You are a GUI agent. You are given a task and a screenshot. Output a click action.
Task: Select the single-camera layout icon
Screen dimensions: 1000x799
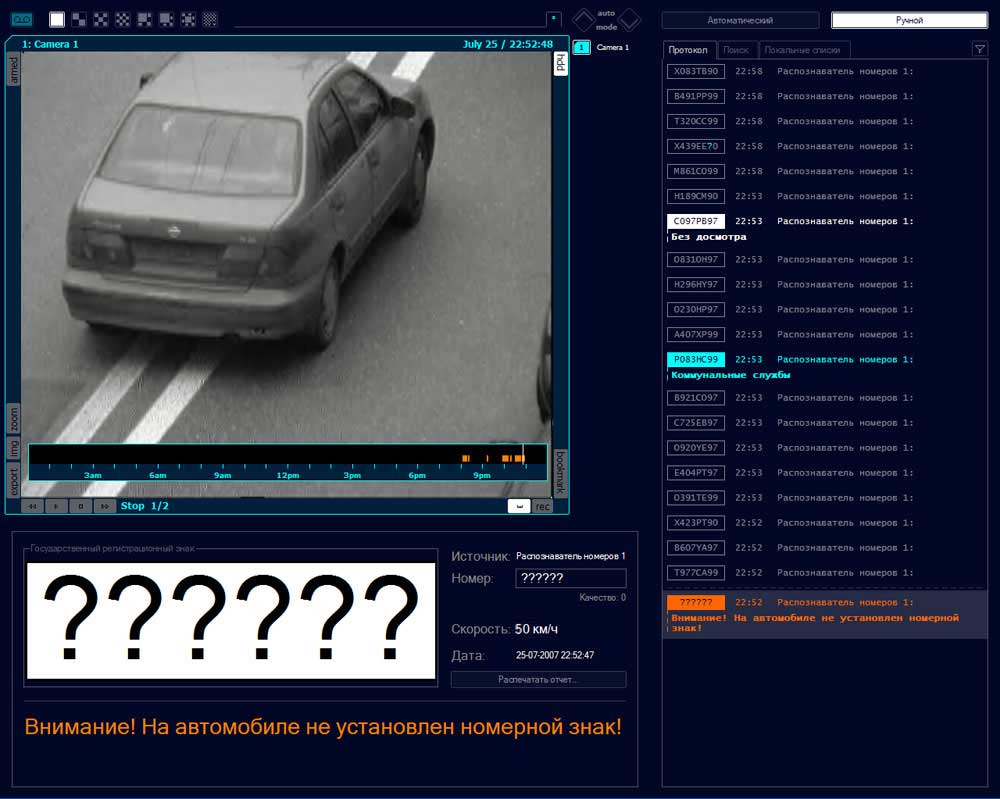tap(57, 19)
